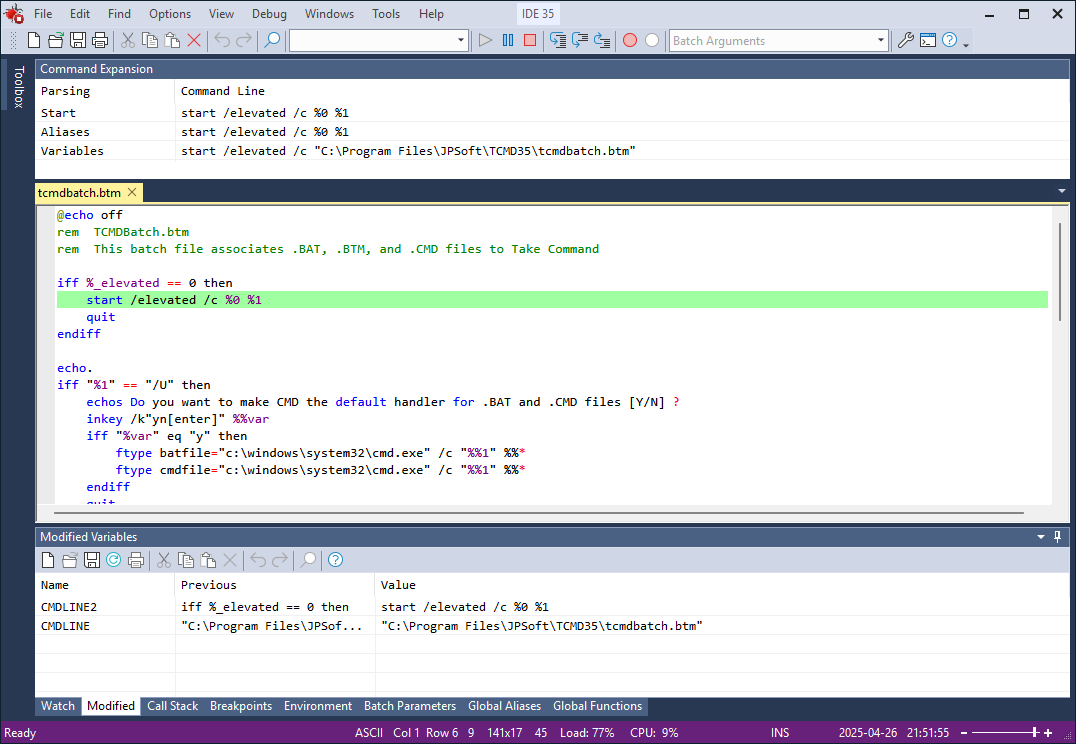This screenshot has width=1076, height=744.
Task: Start debugging with the Run arrow
Action: 485,40
